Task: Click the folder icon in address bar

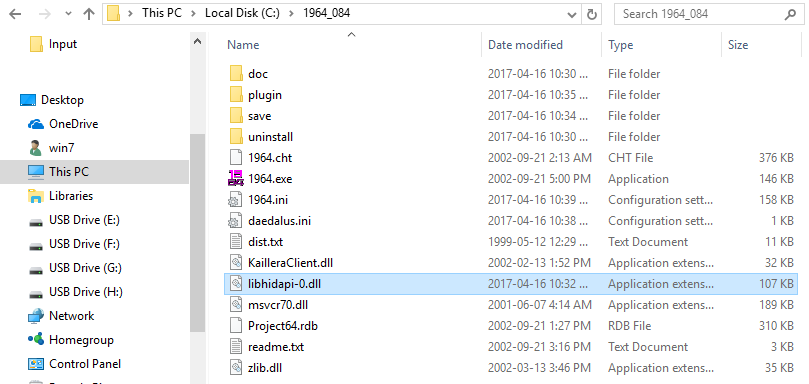Action: [x=114, y=13]
